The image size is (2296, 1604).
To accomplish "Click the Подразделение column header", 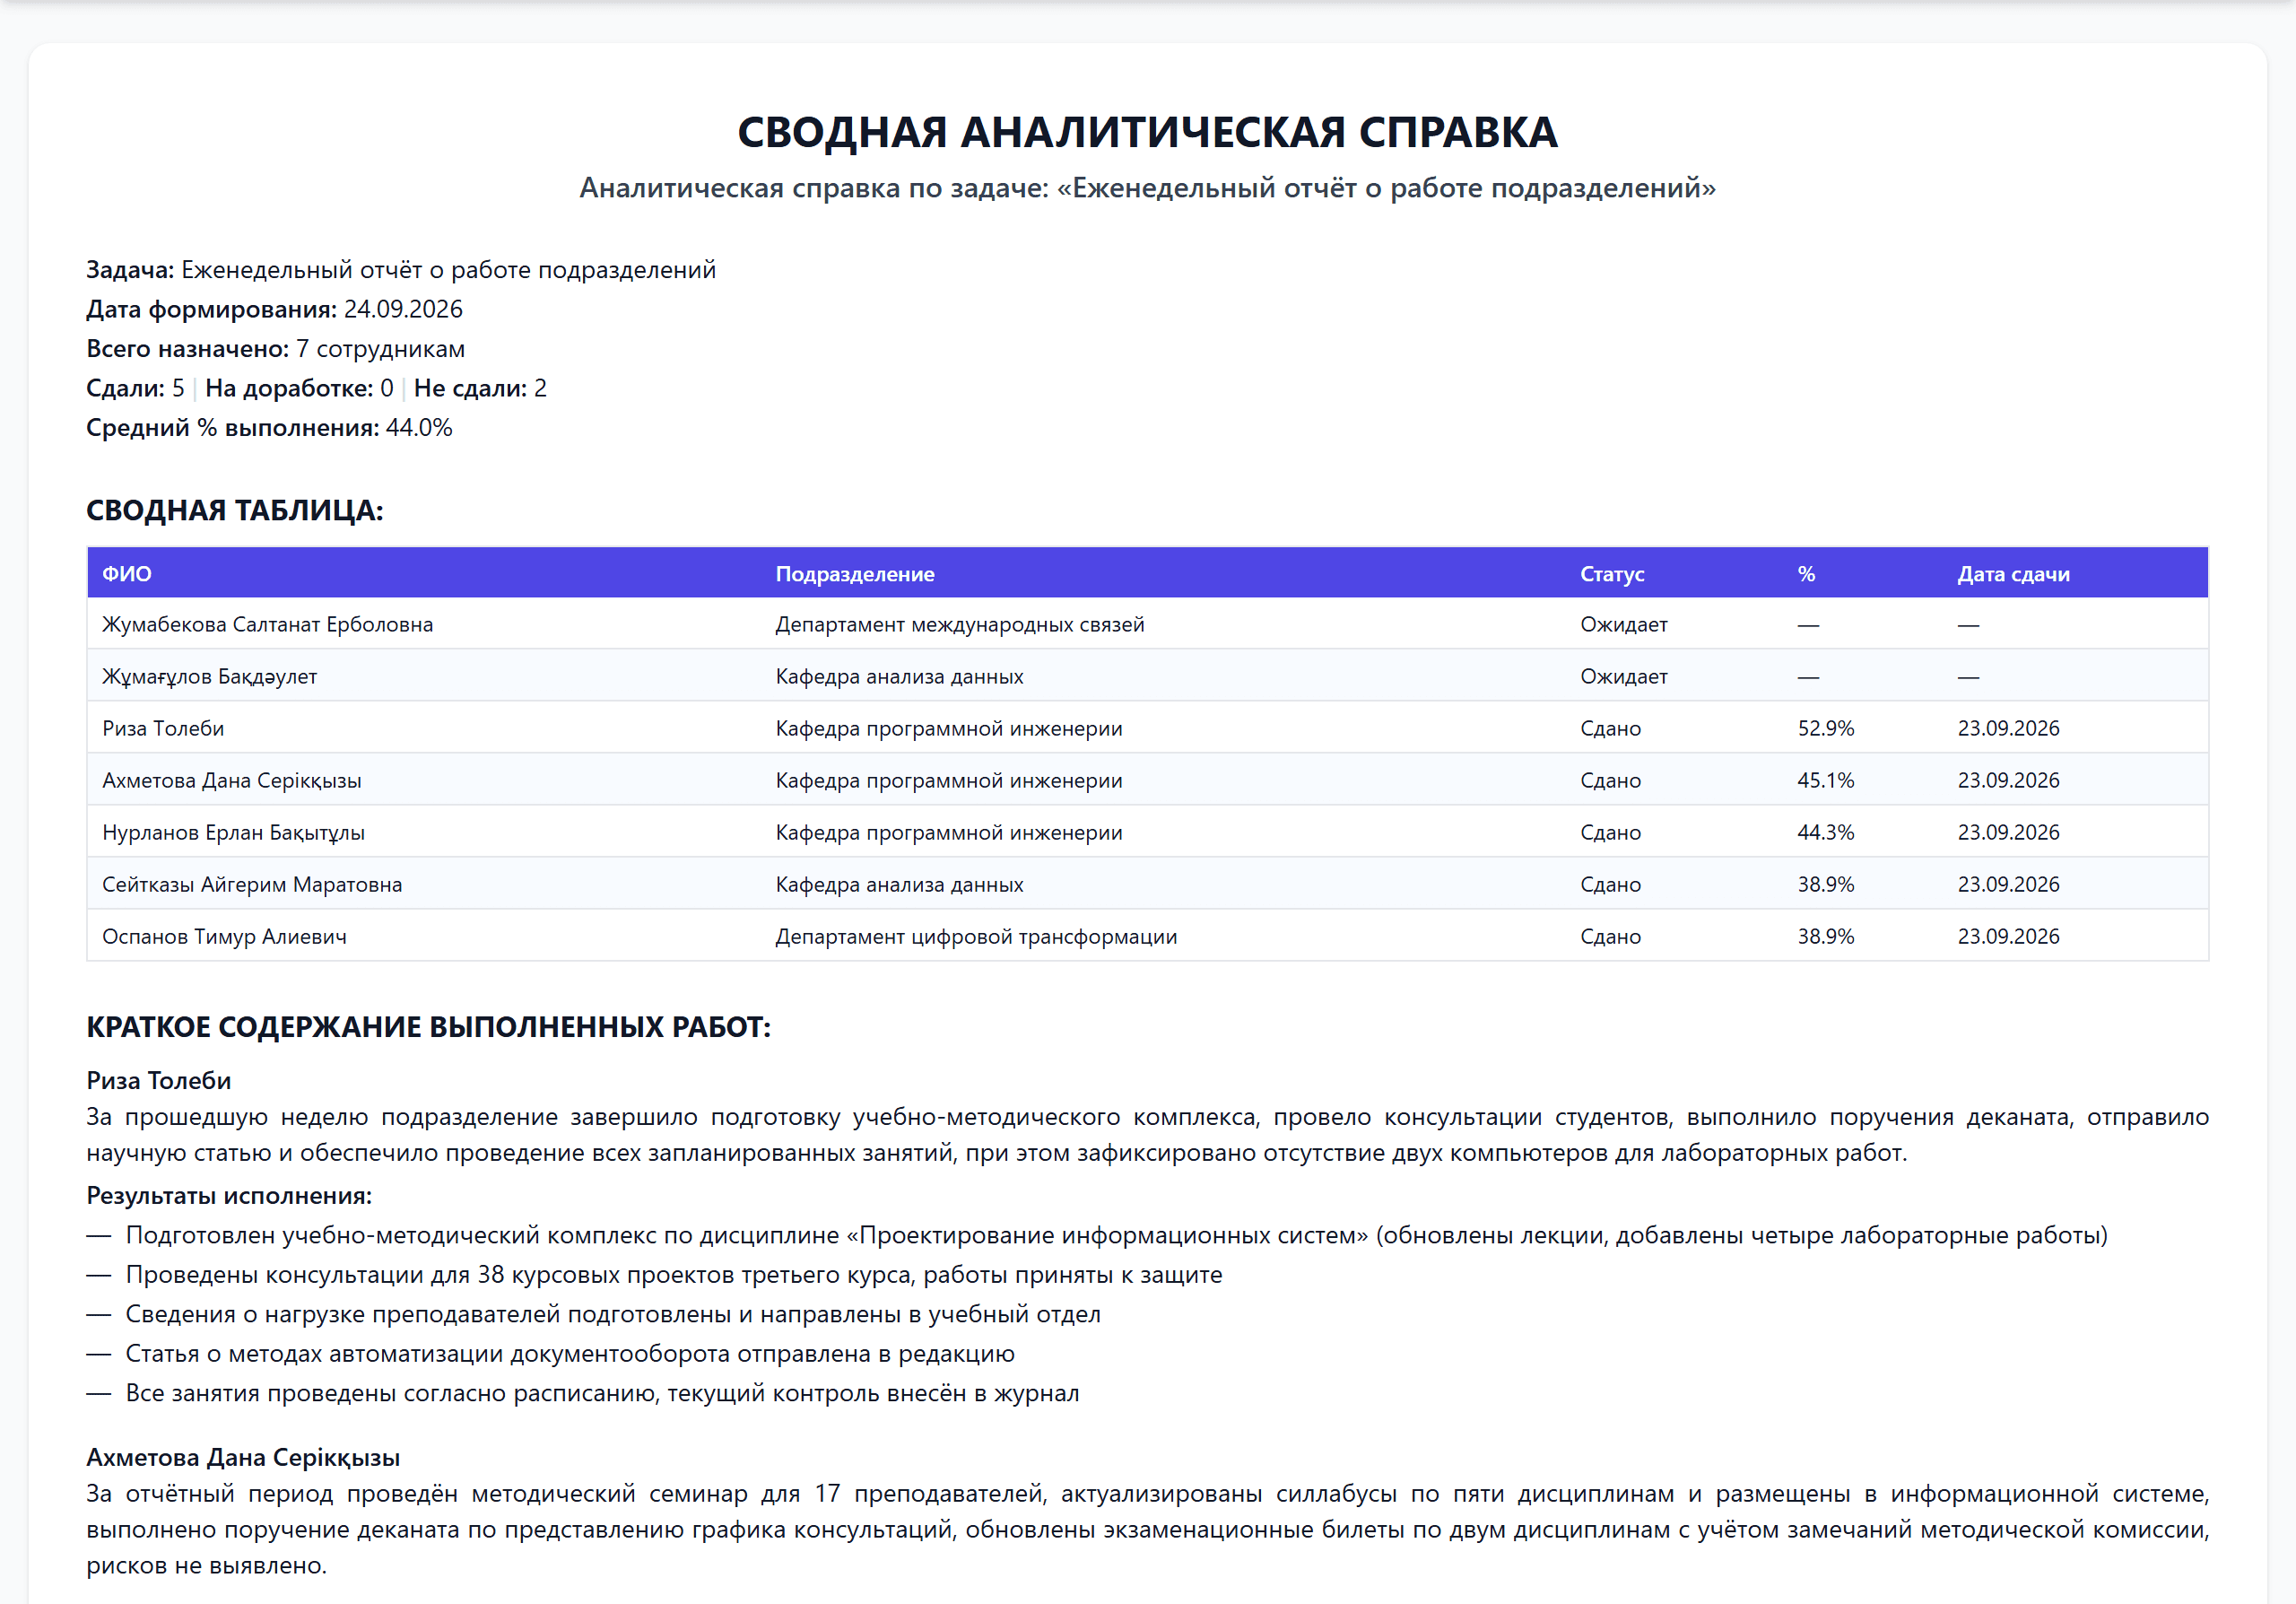I will (855, 574).
